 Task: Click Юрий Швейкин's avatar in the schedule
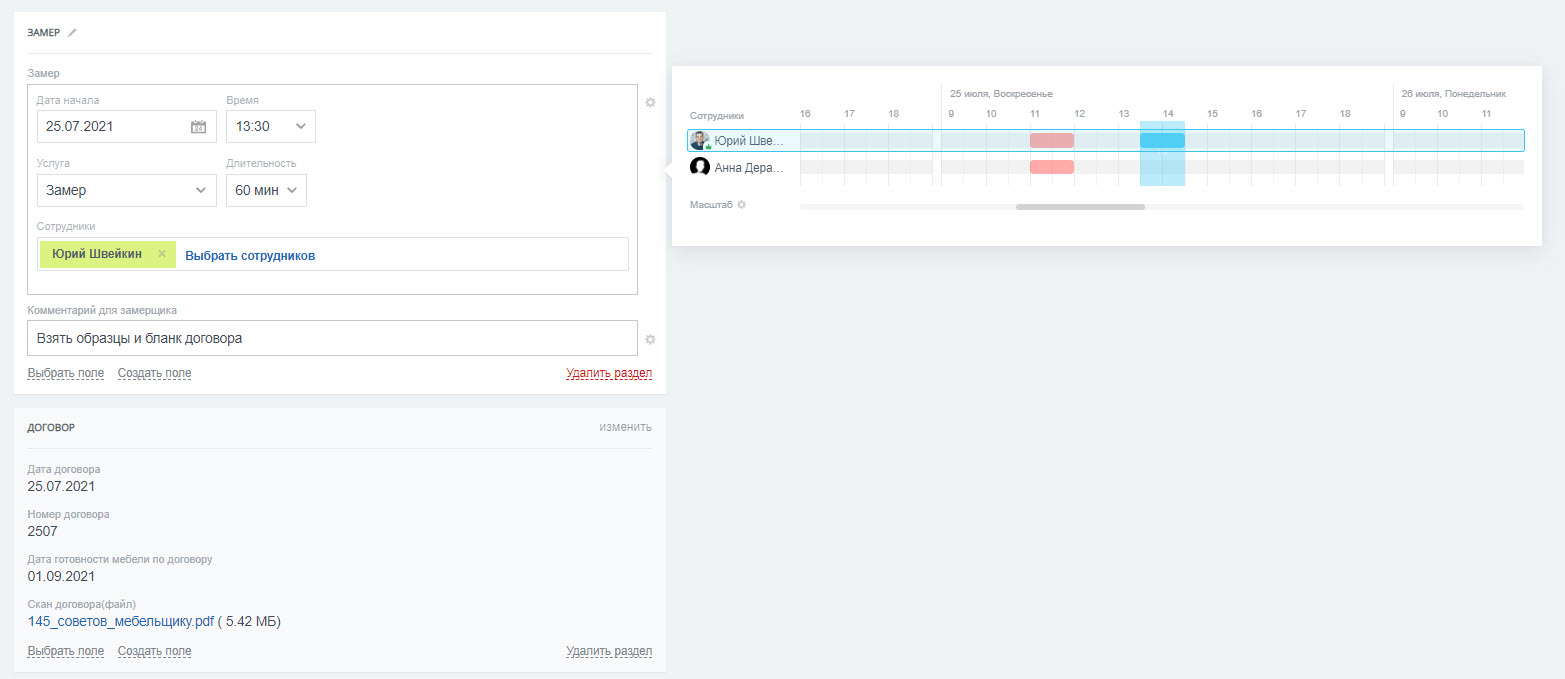[700, 140]
